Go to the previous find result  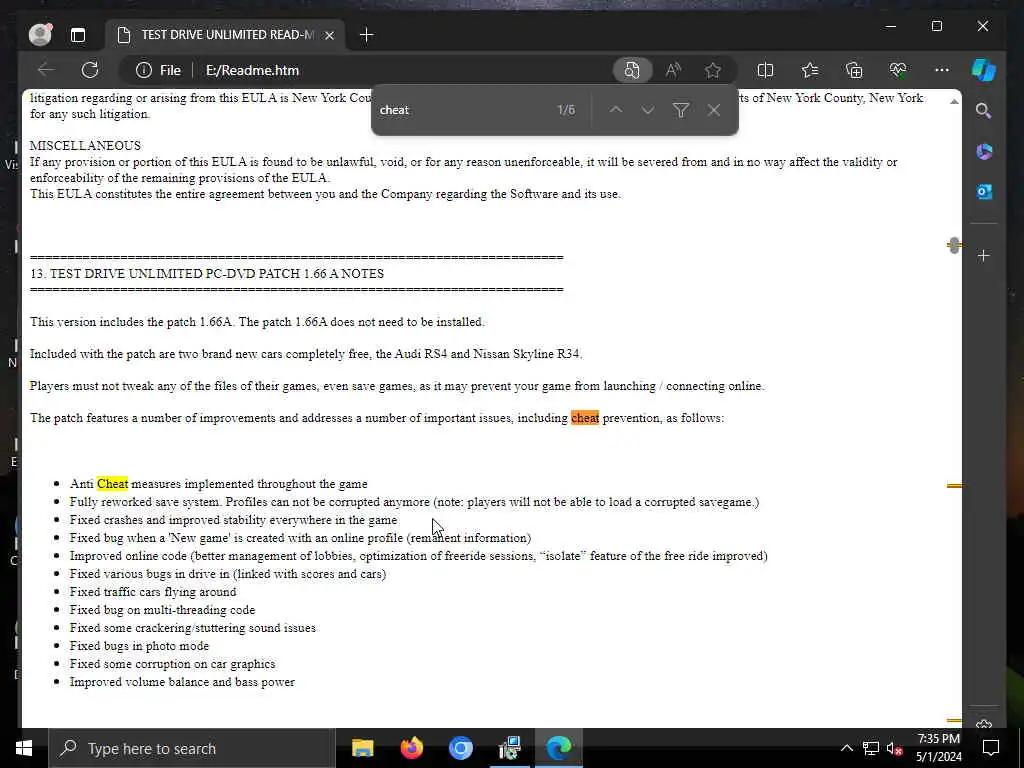pyautogui.click(x=616, y=110)
